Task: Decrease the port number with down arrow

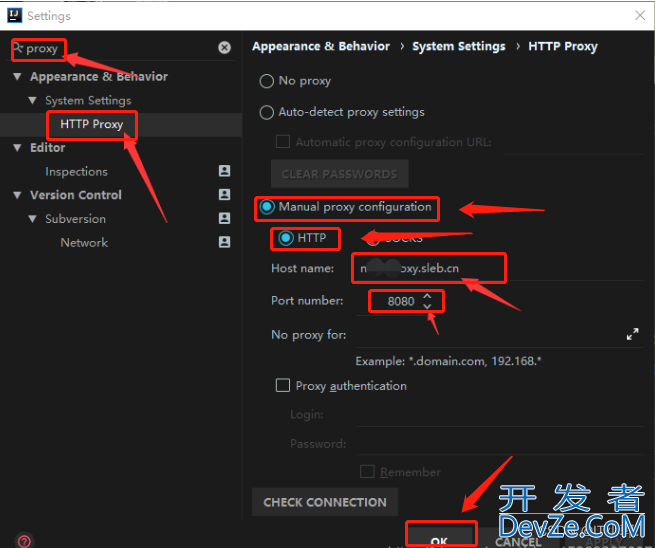Action: coord(427,306)
